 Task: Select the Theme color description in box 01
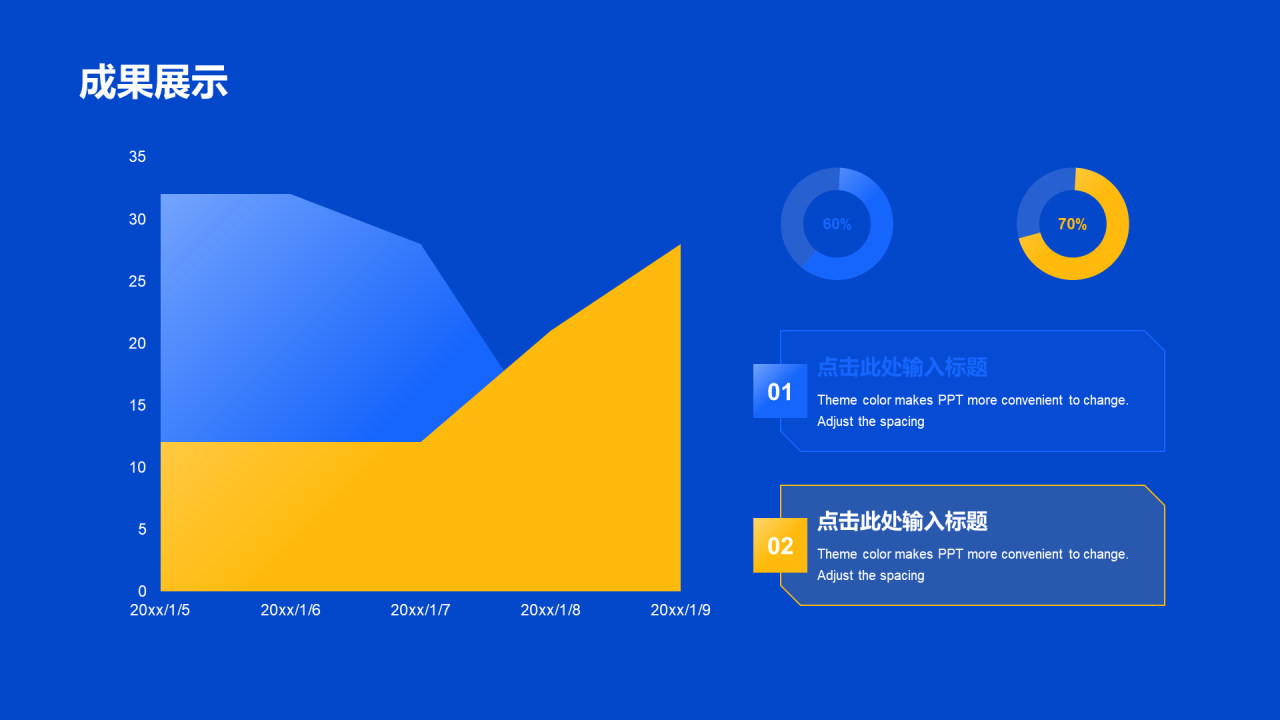click(972, 410)
